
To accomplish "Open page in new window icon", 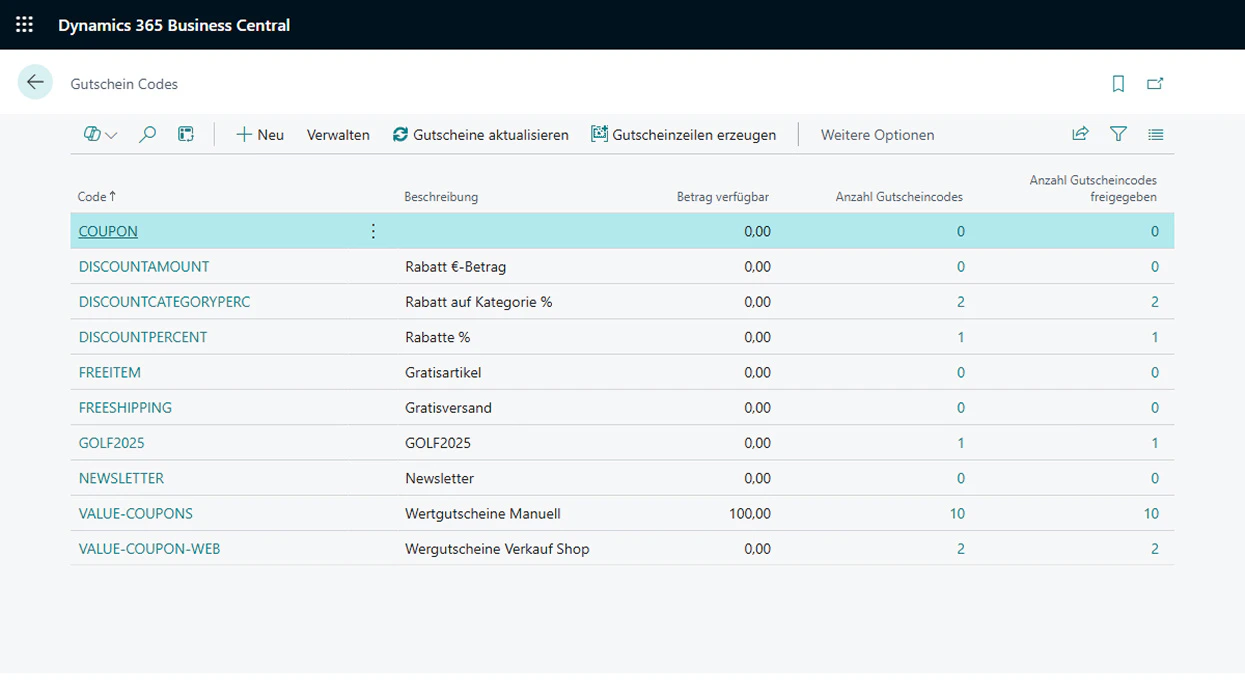I will pos(1155,84).
